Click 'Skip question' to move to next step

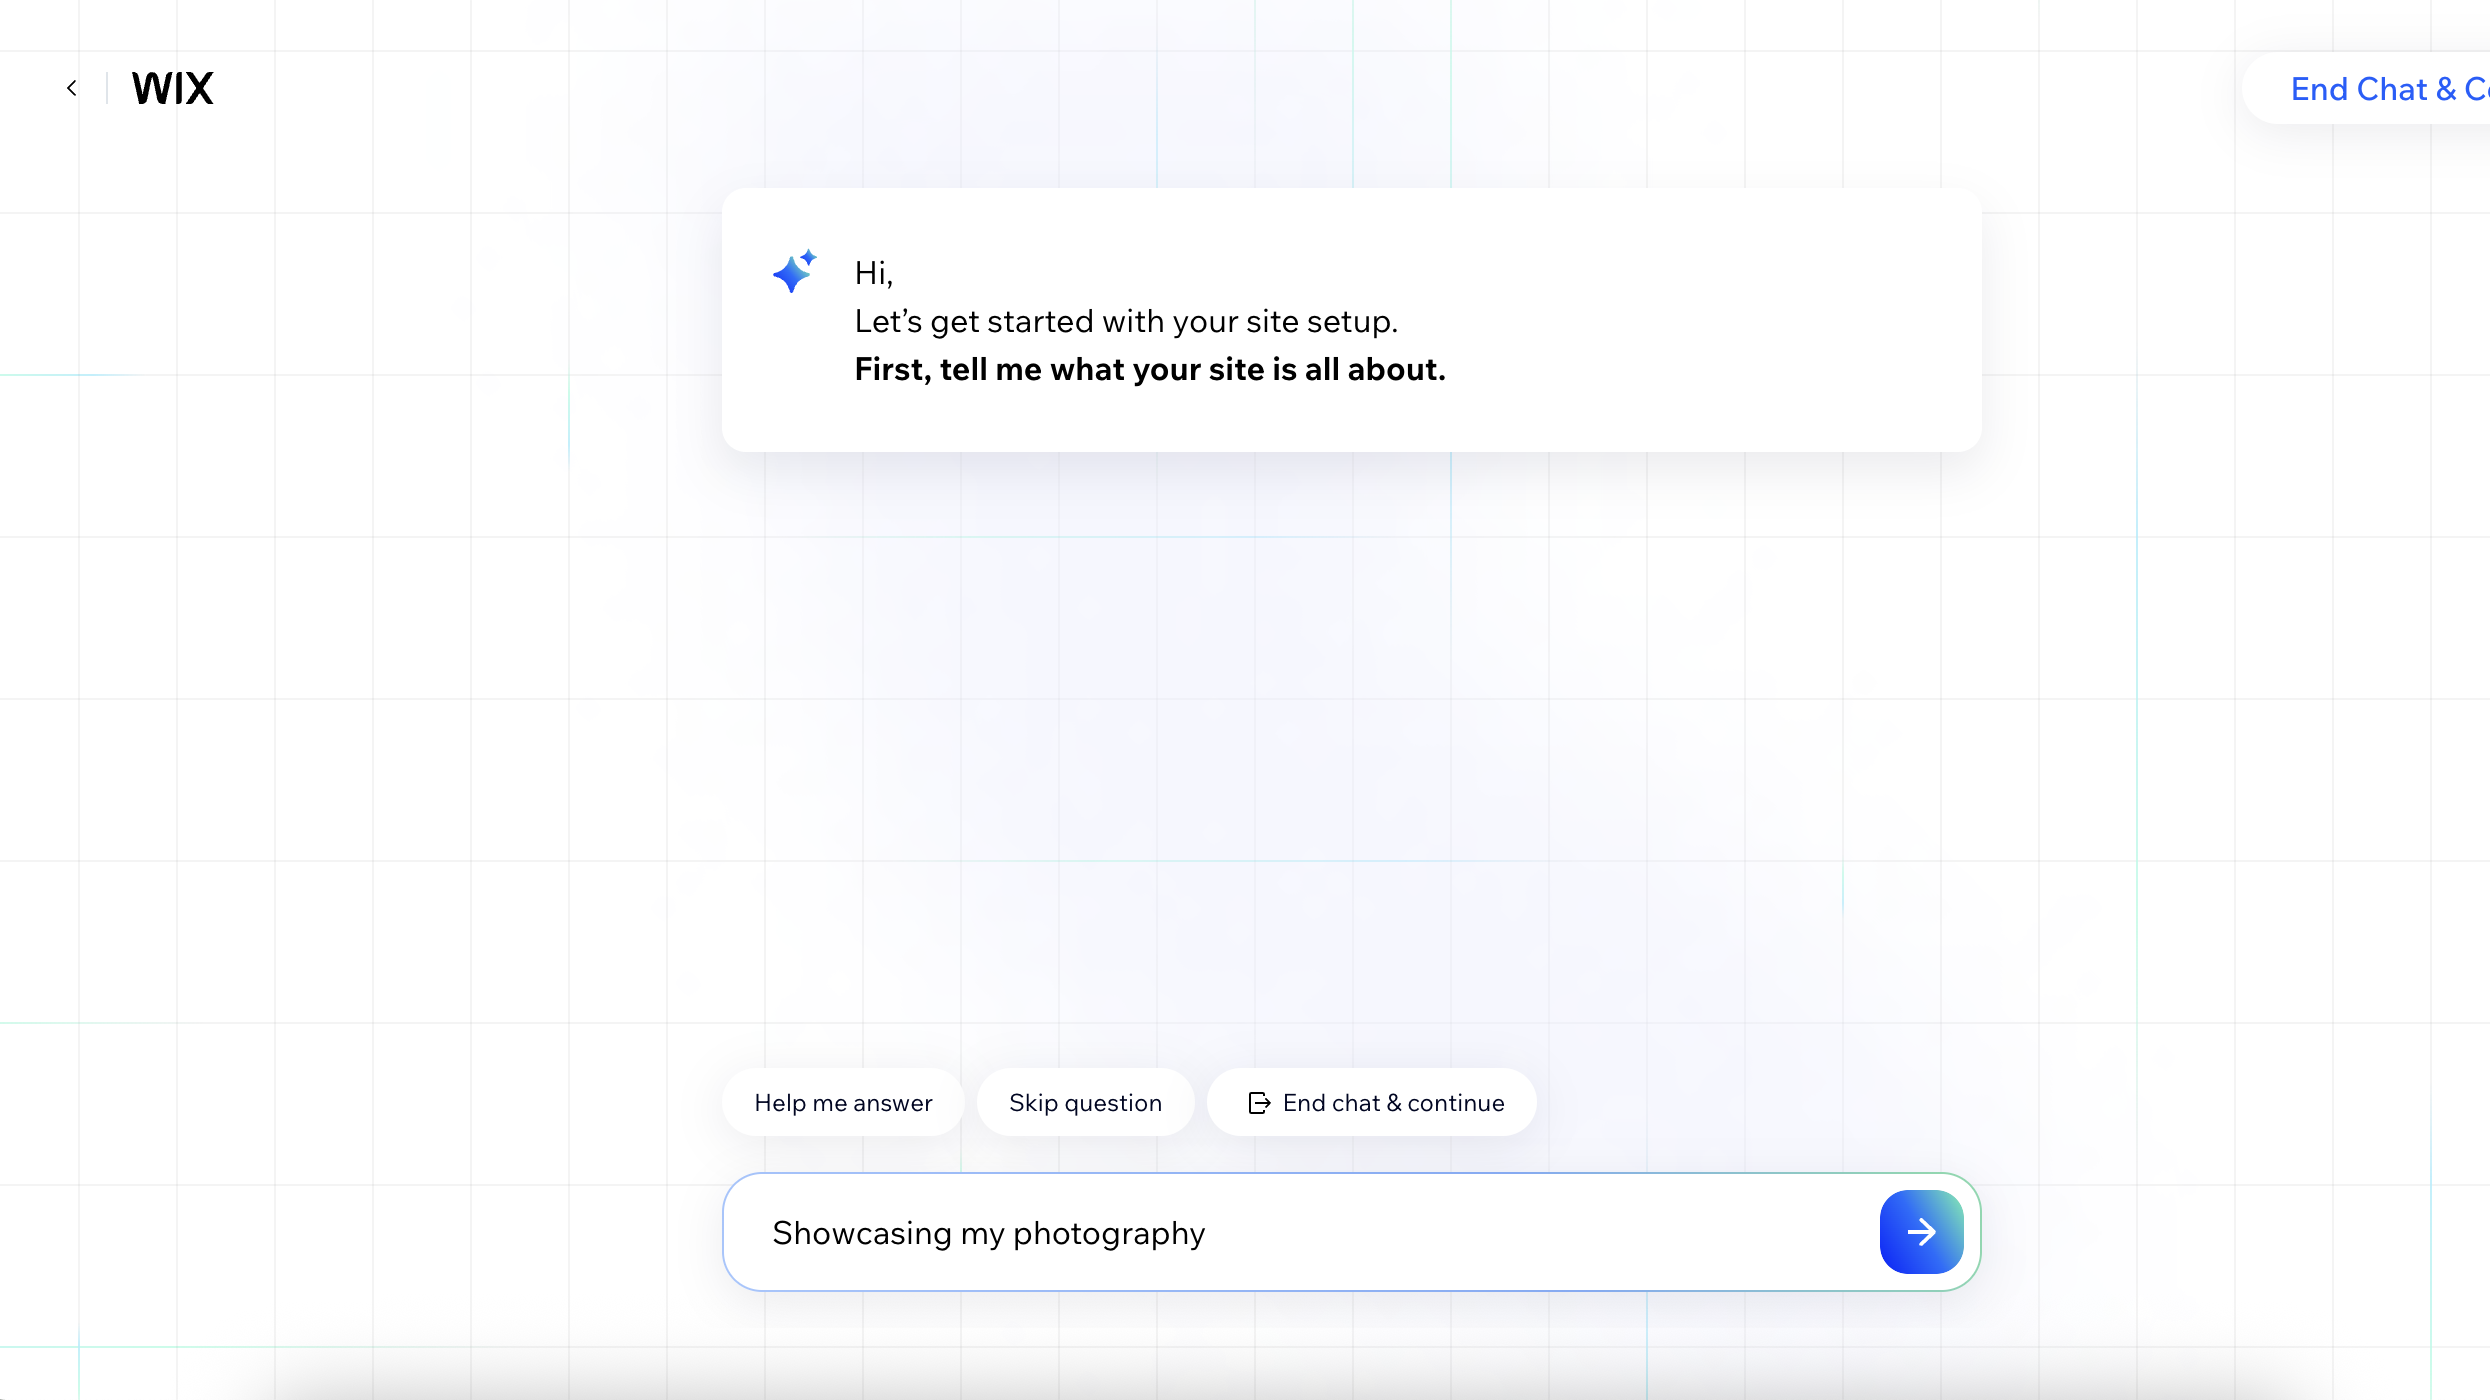[1085, 1102]
